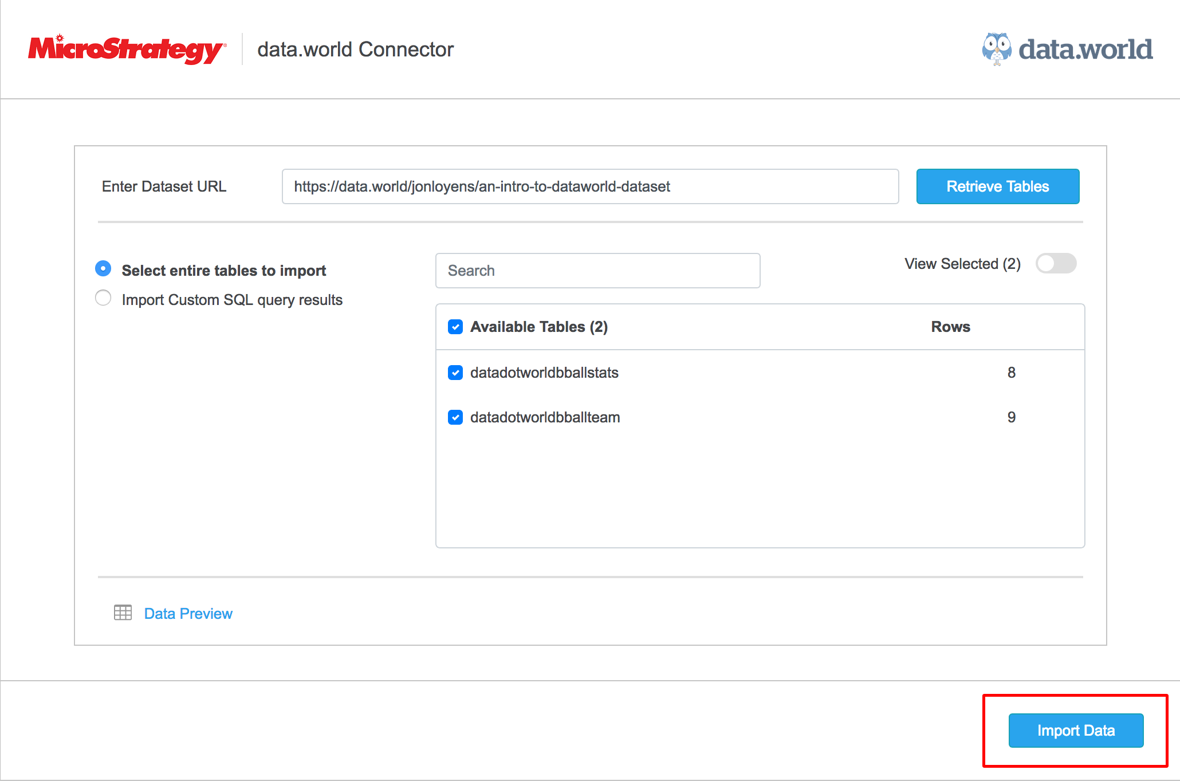This screenshot has width=1180, height=781.
Task: Click the MicroStrategy logo
Action: (x=126, y=49)
